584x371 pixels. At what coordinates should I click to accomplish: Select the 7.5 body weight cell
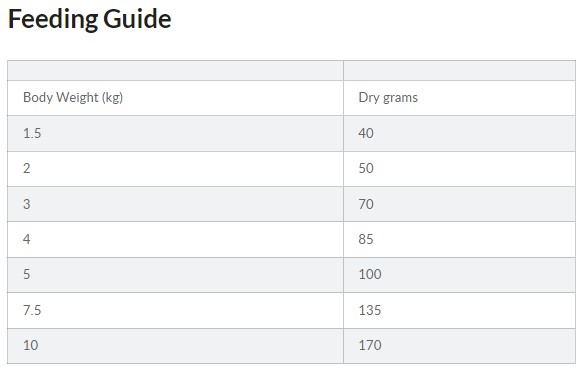click(175, 310)
